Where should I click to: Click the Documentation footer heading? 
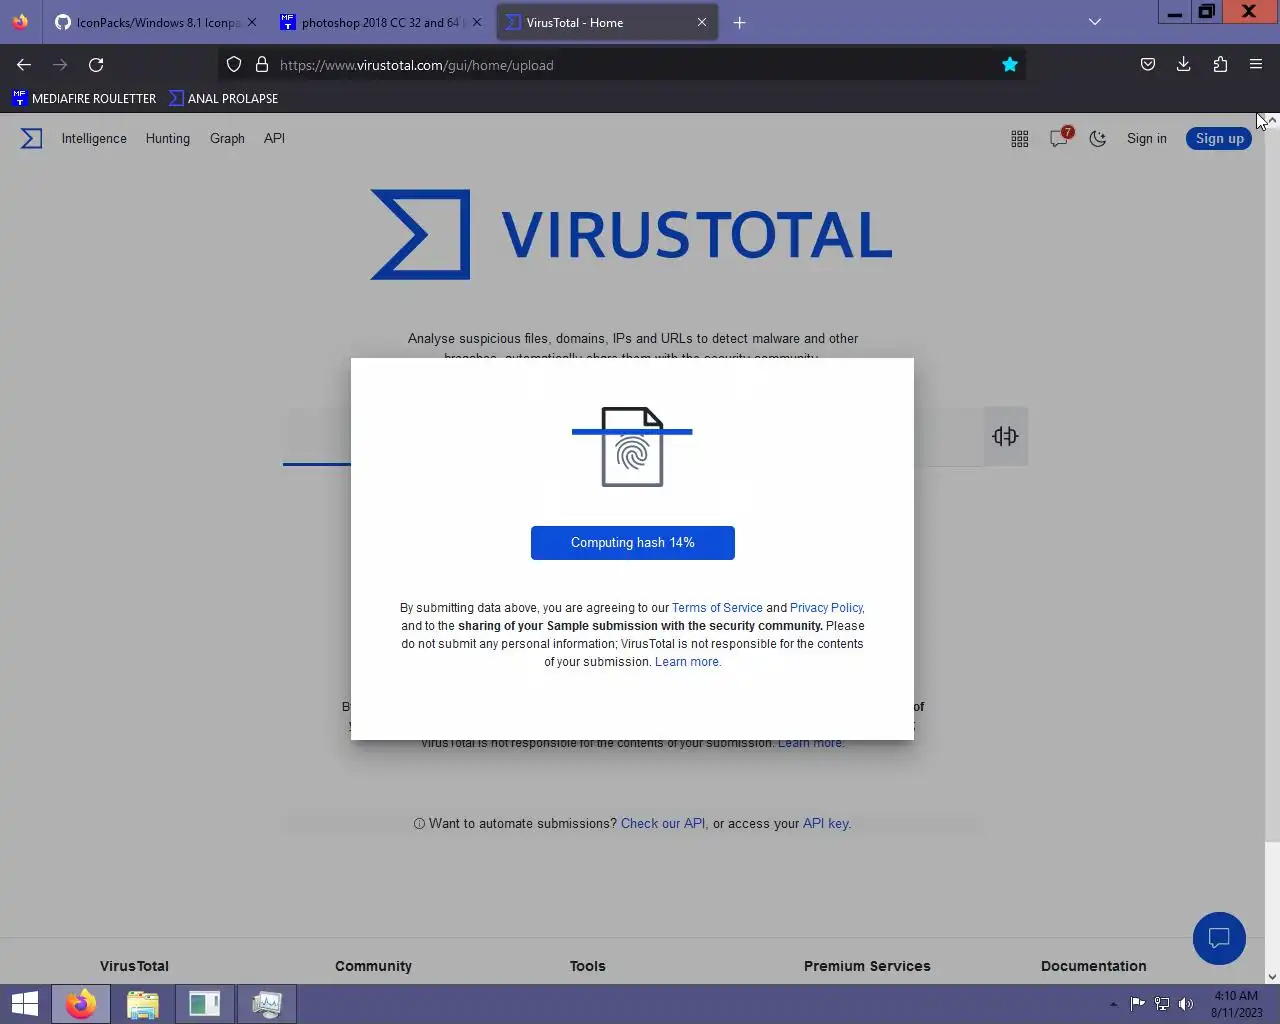(1094, 966)
